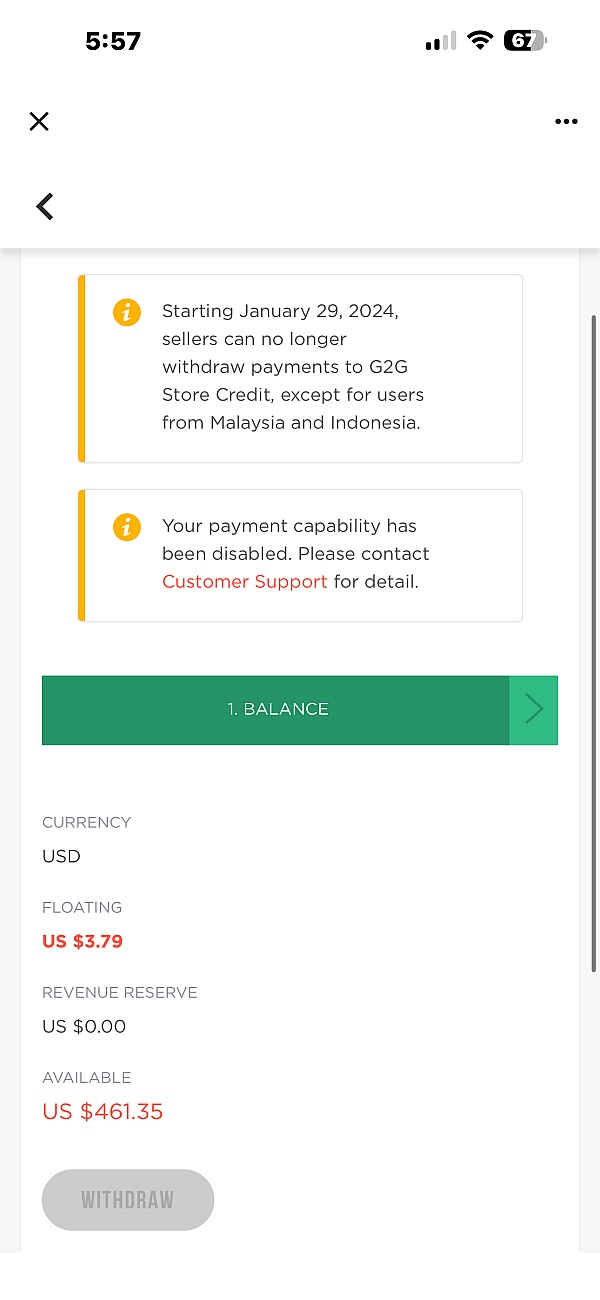Tap the USD currency value
Screen dimensions: 600x1300
(x=61, y=856)
